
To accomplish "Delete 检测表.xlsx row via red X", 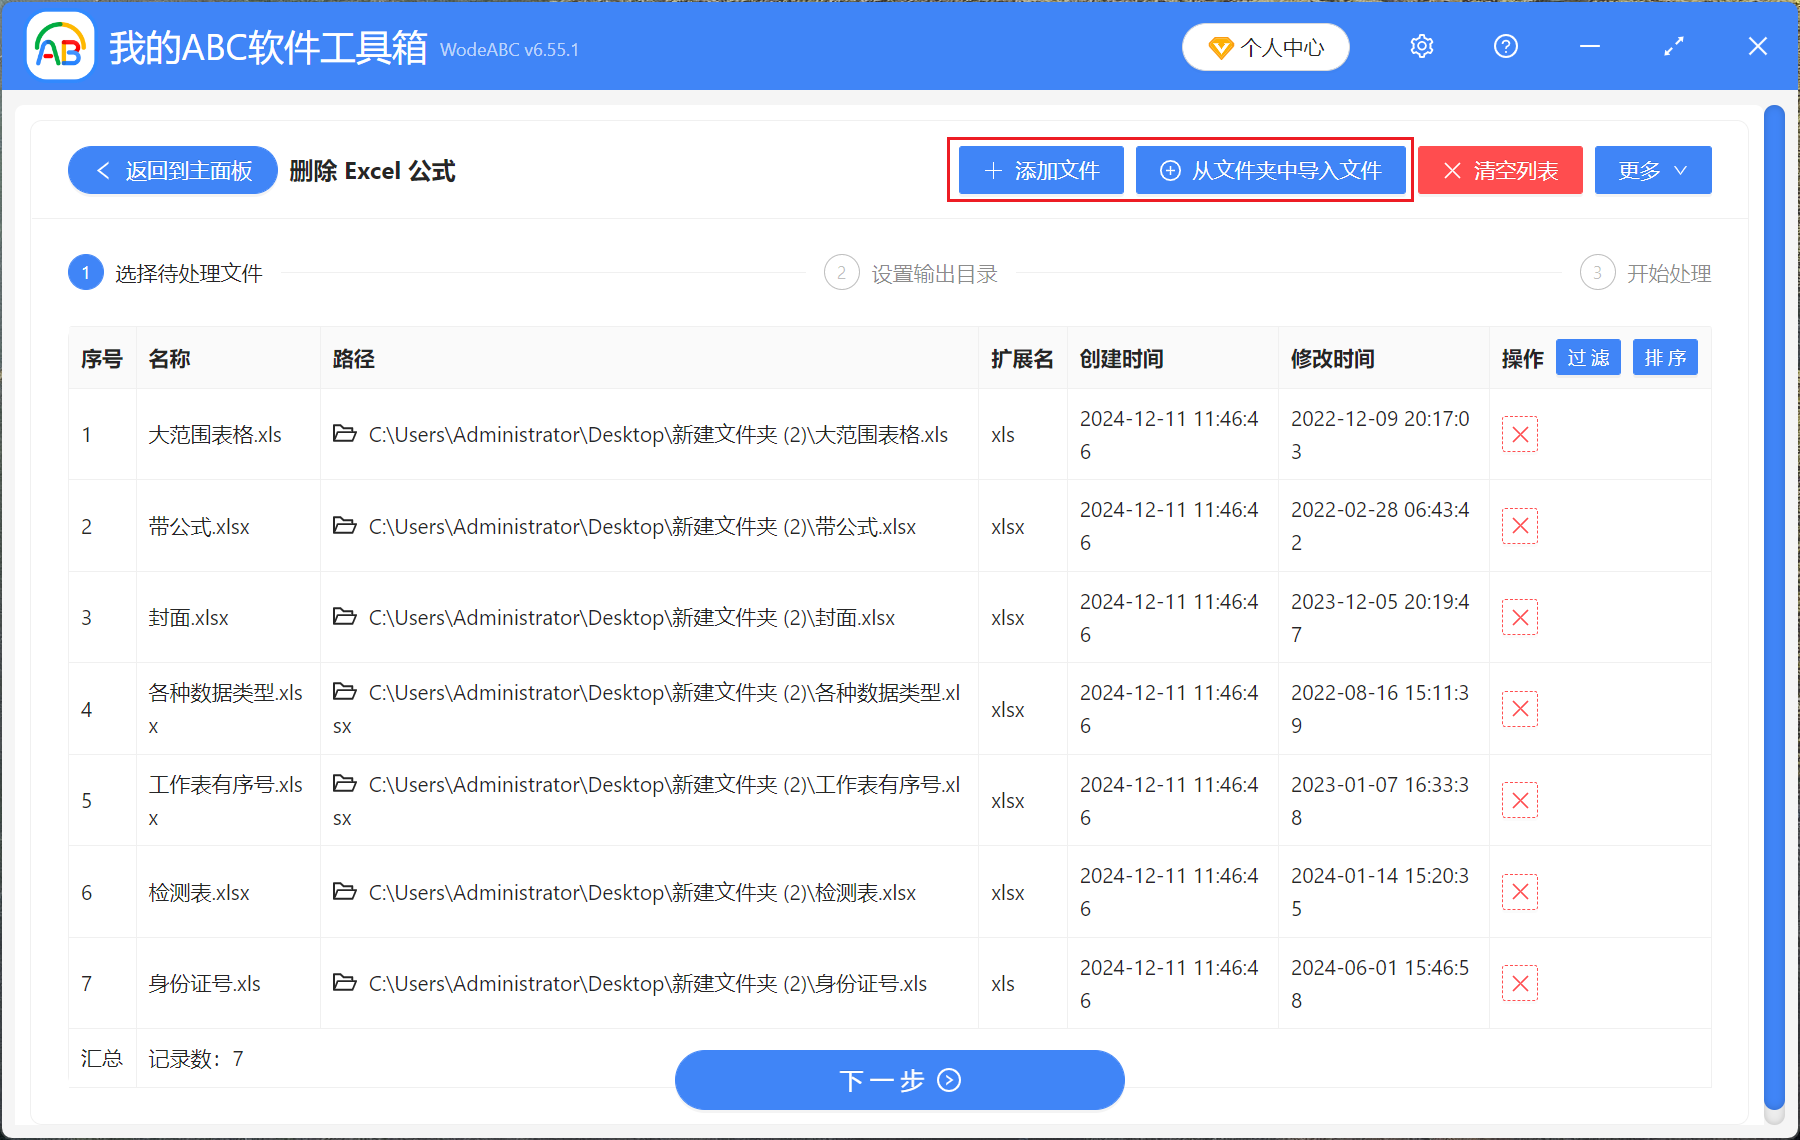I will tap(1519, 891).
